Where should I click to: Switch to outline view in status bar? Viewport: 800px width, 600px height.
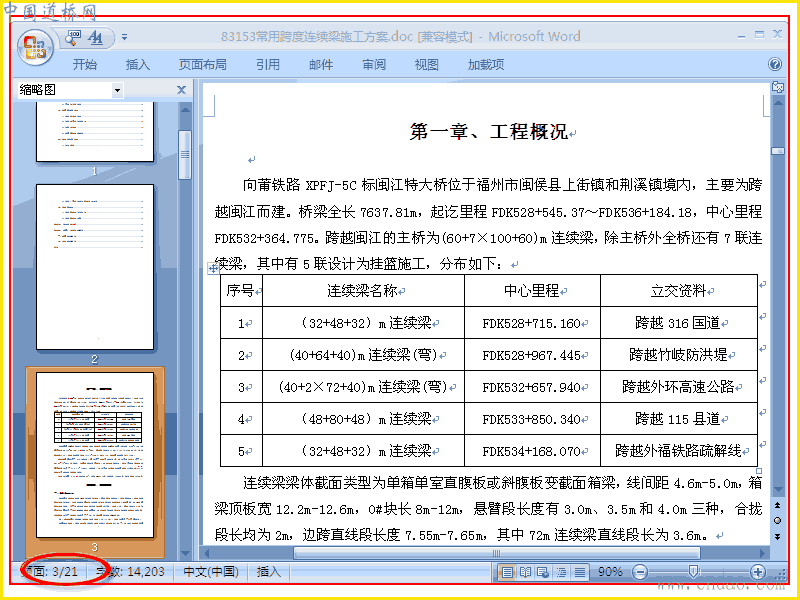coord(561,572)
